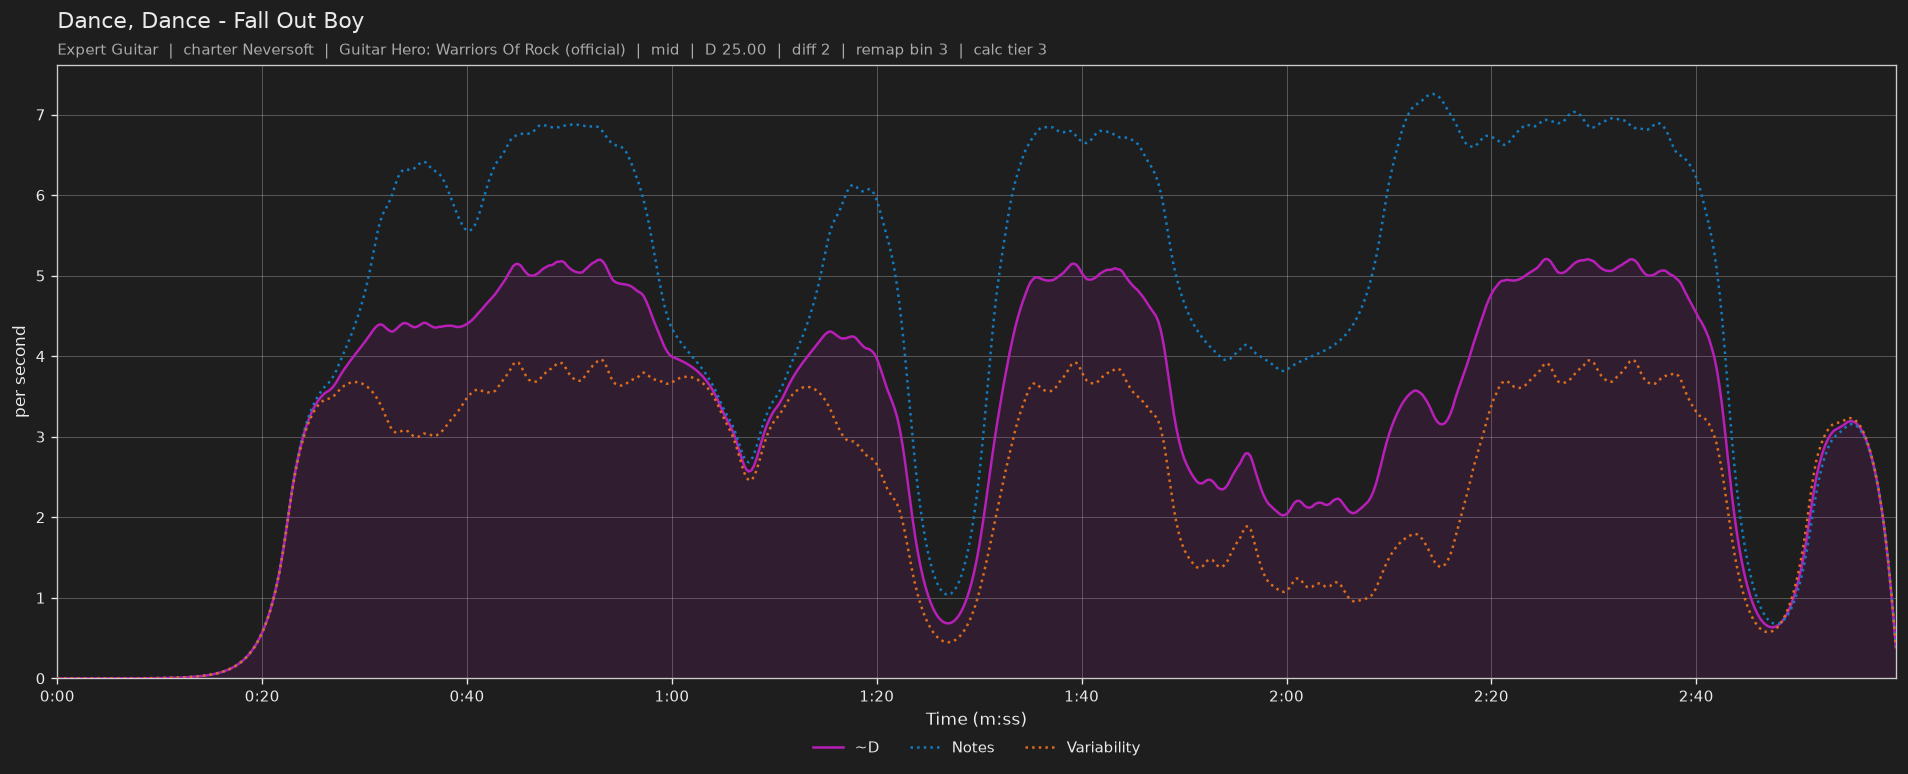The image size is (1908, 774).
Task: Click the y-axis tick label 3
Action: click(x=43, y=438)
